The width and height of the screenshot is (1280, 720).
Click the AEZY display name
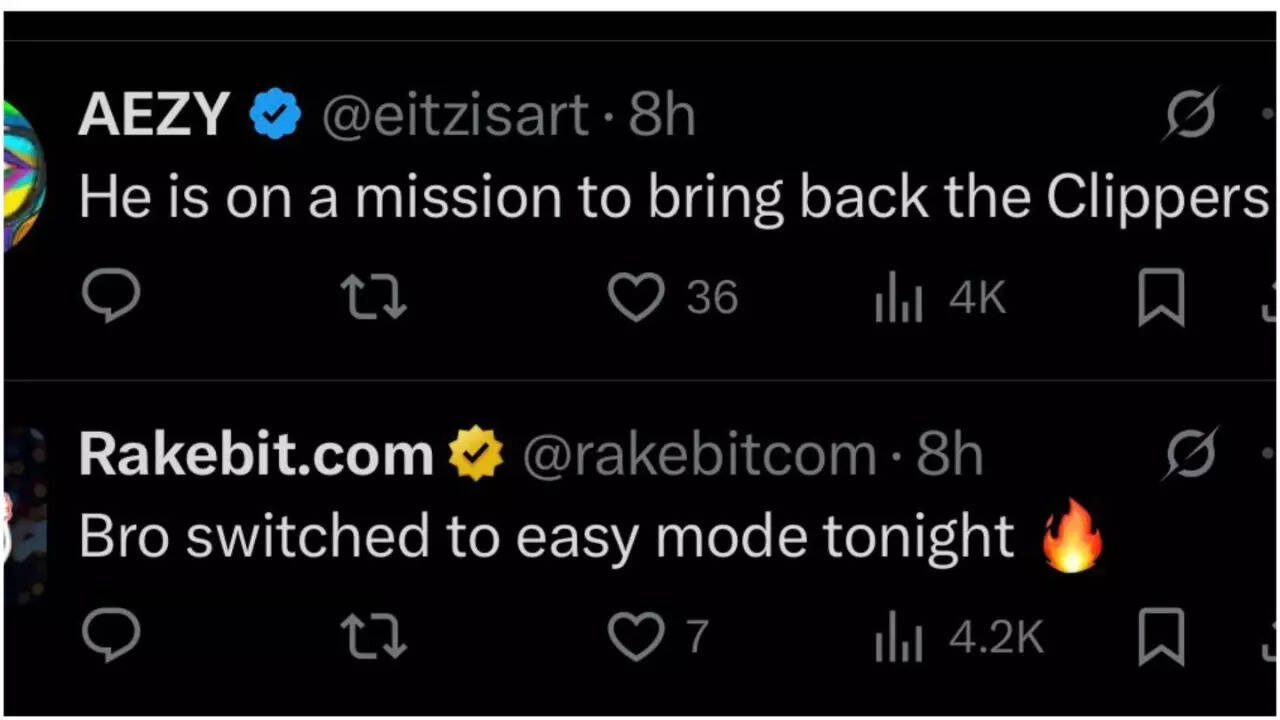(x=154, y=115)
